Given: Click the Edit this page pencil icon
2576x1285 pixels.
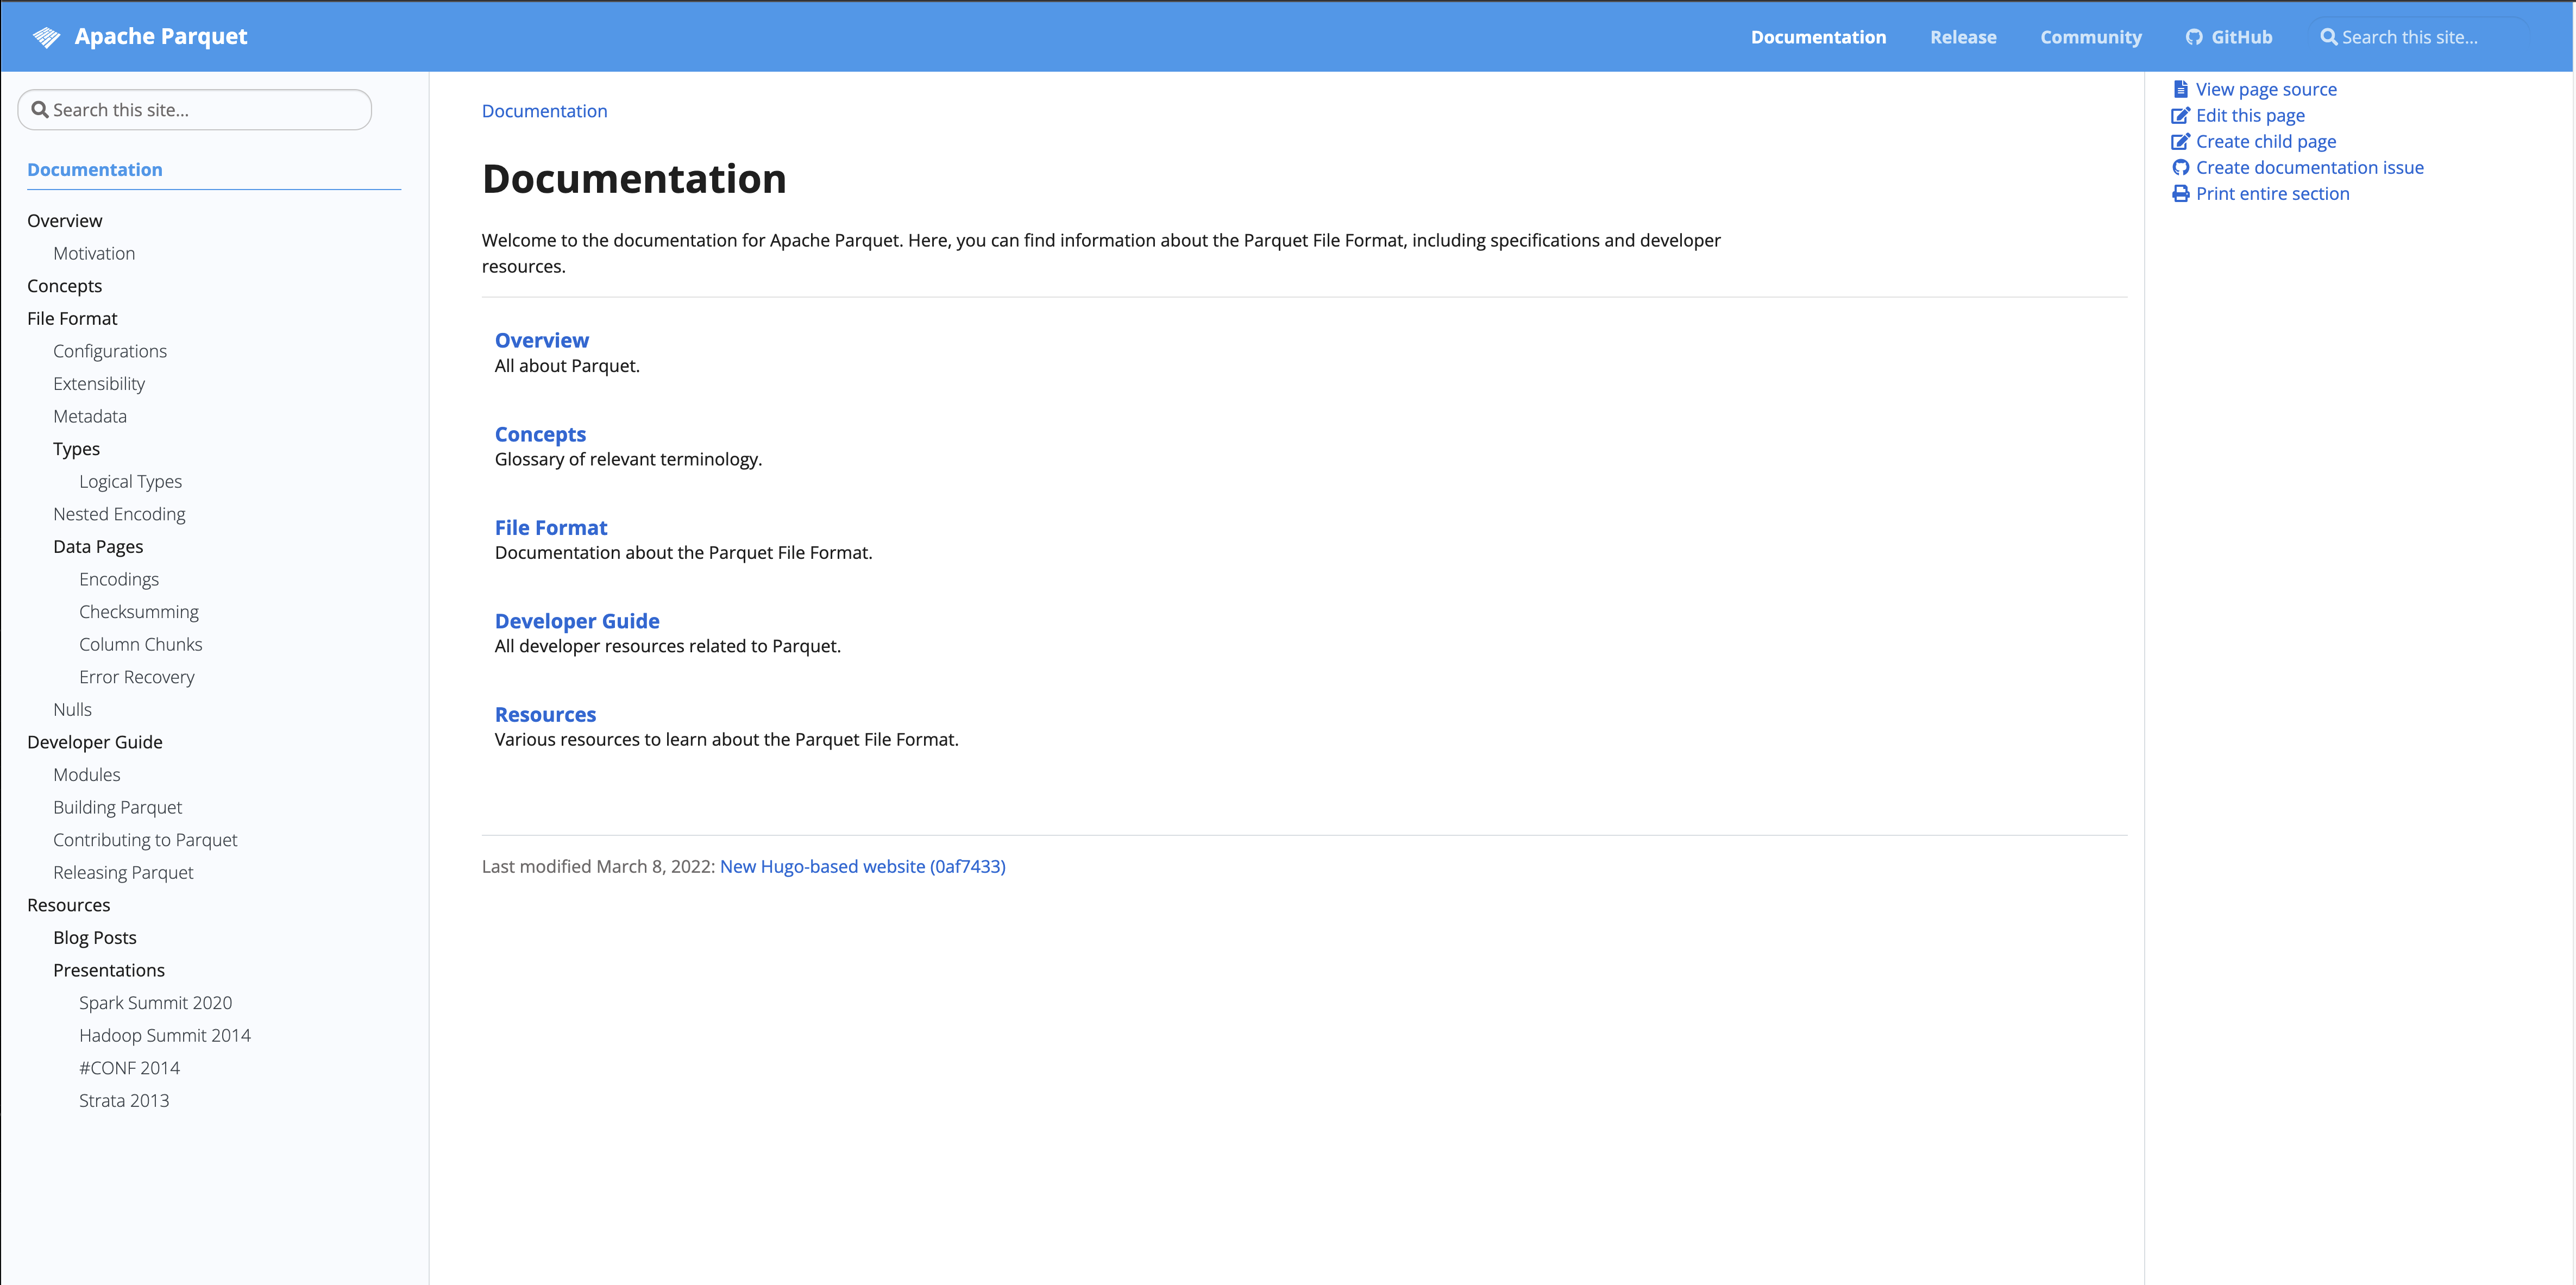Looking at the screenshot, I should click(2181, 115).
